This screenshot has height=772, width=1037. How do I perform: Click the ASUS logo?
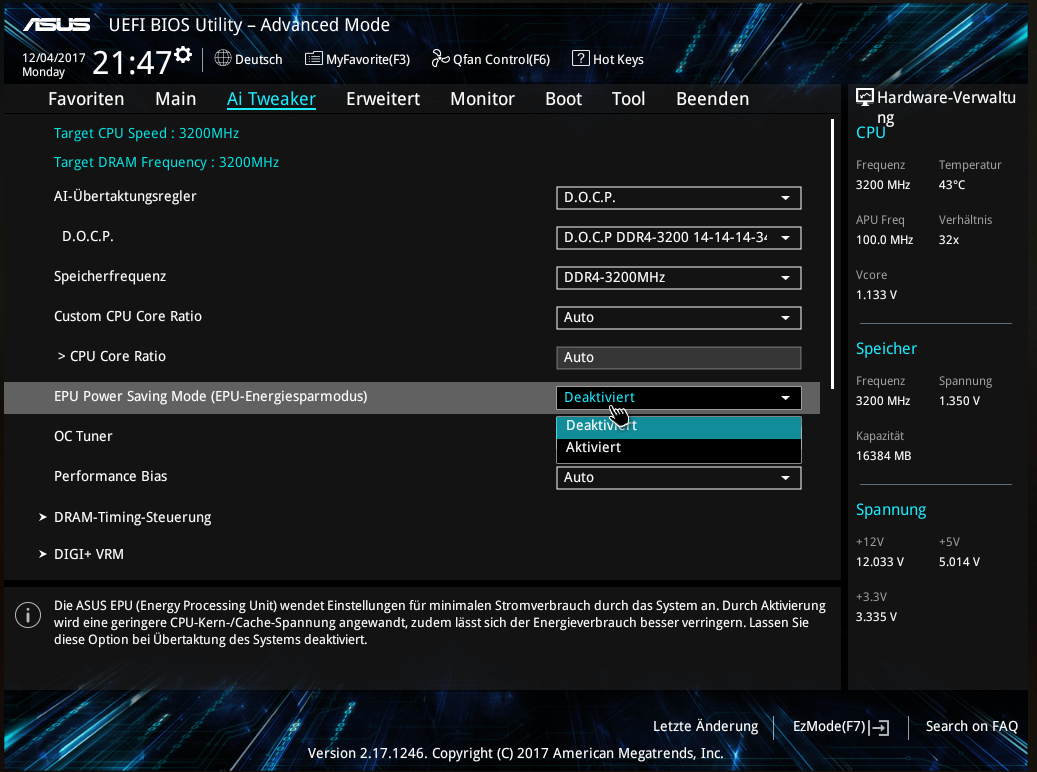point(57,25)
